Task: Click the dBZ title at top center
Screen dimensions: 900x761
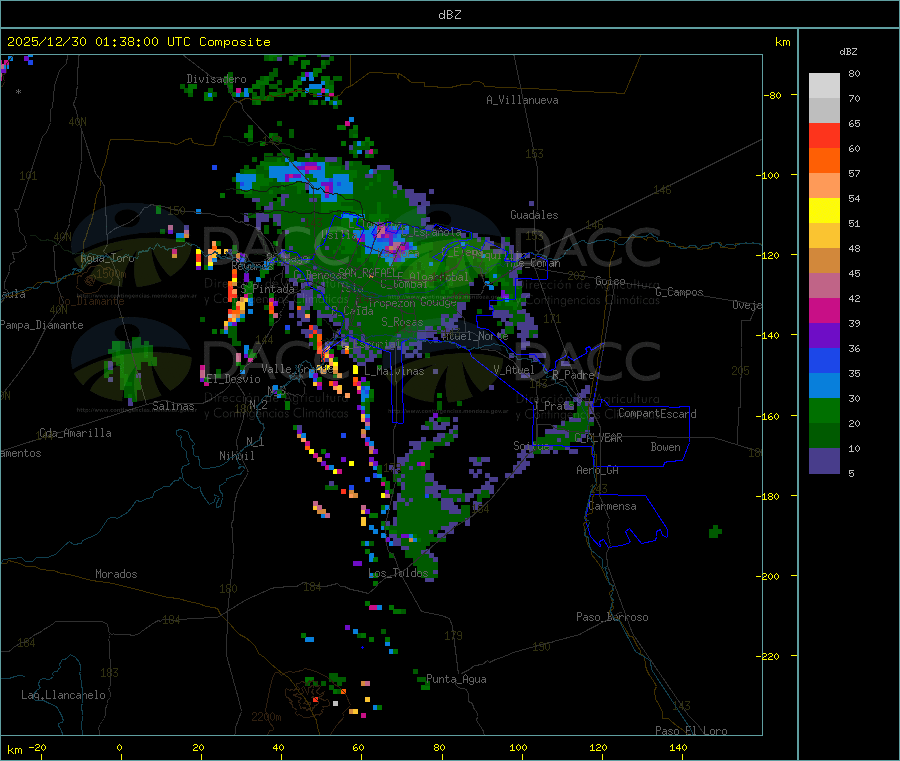Action: 449,15
